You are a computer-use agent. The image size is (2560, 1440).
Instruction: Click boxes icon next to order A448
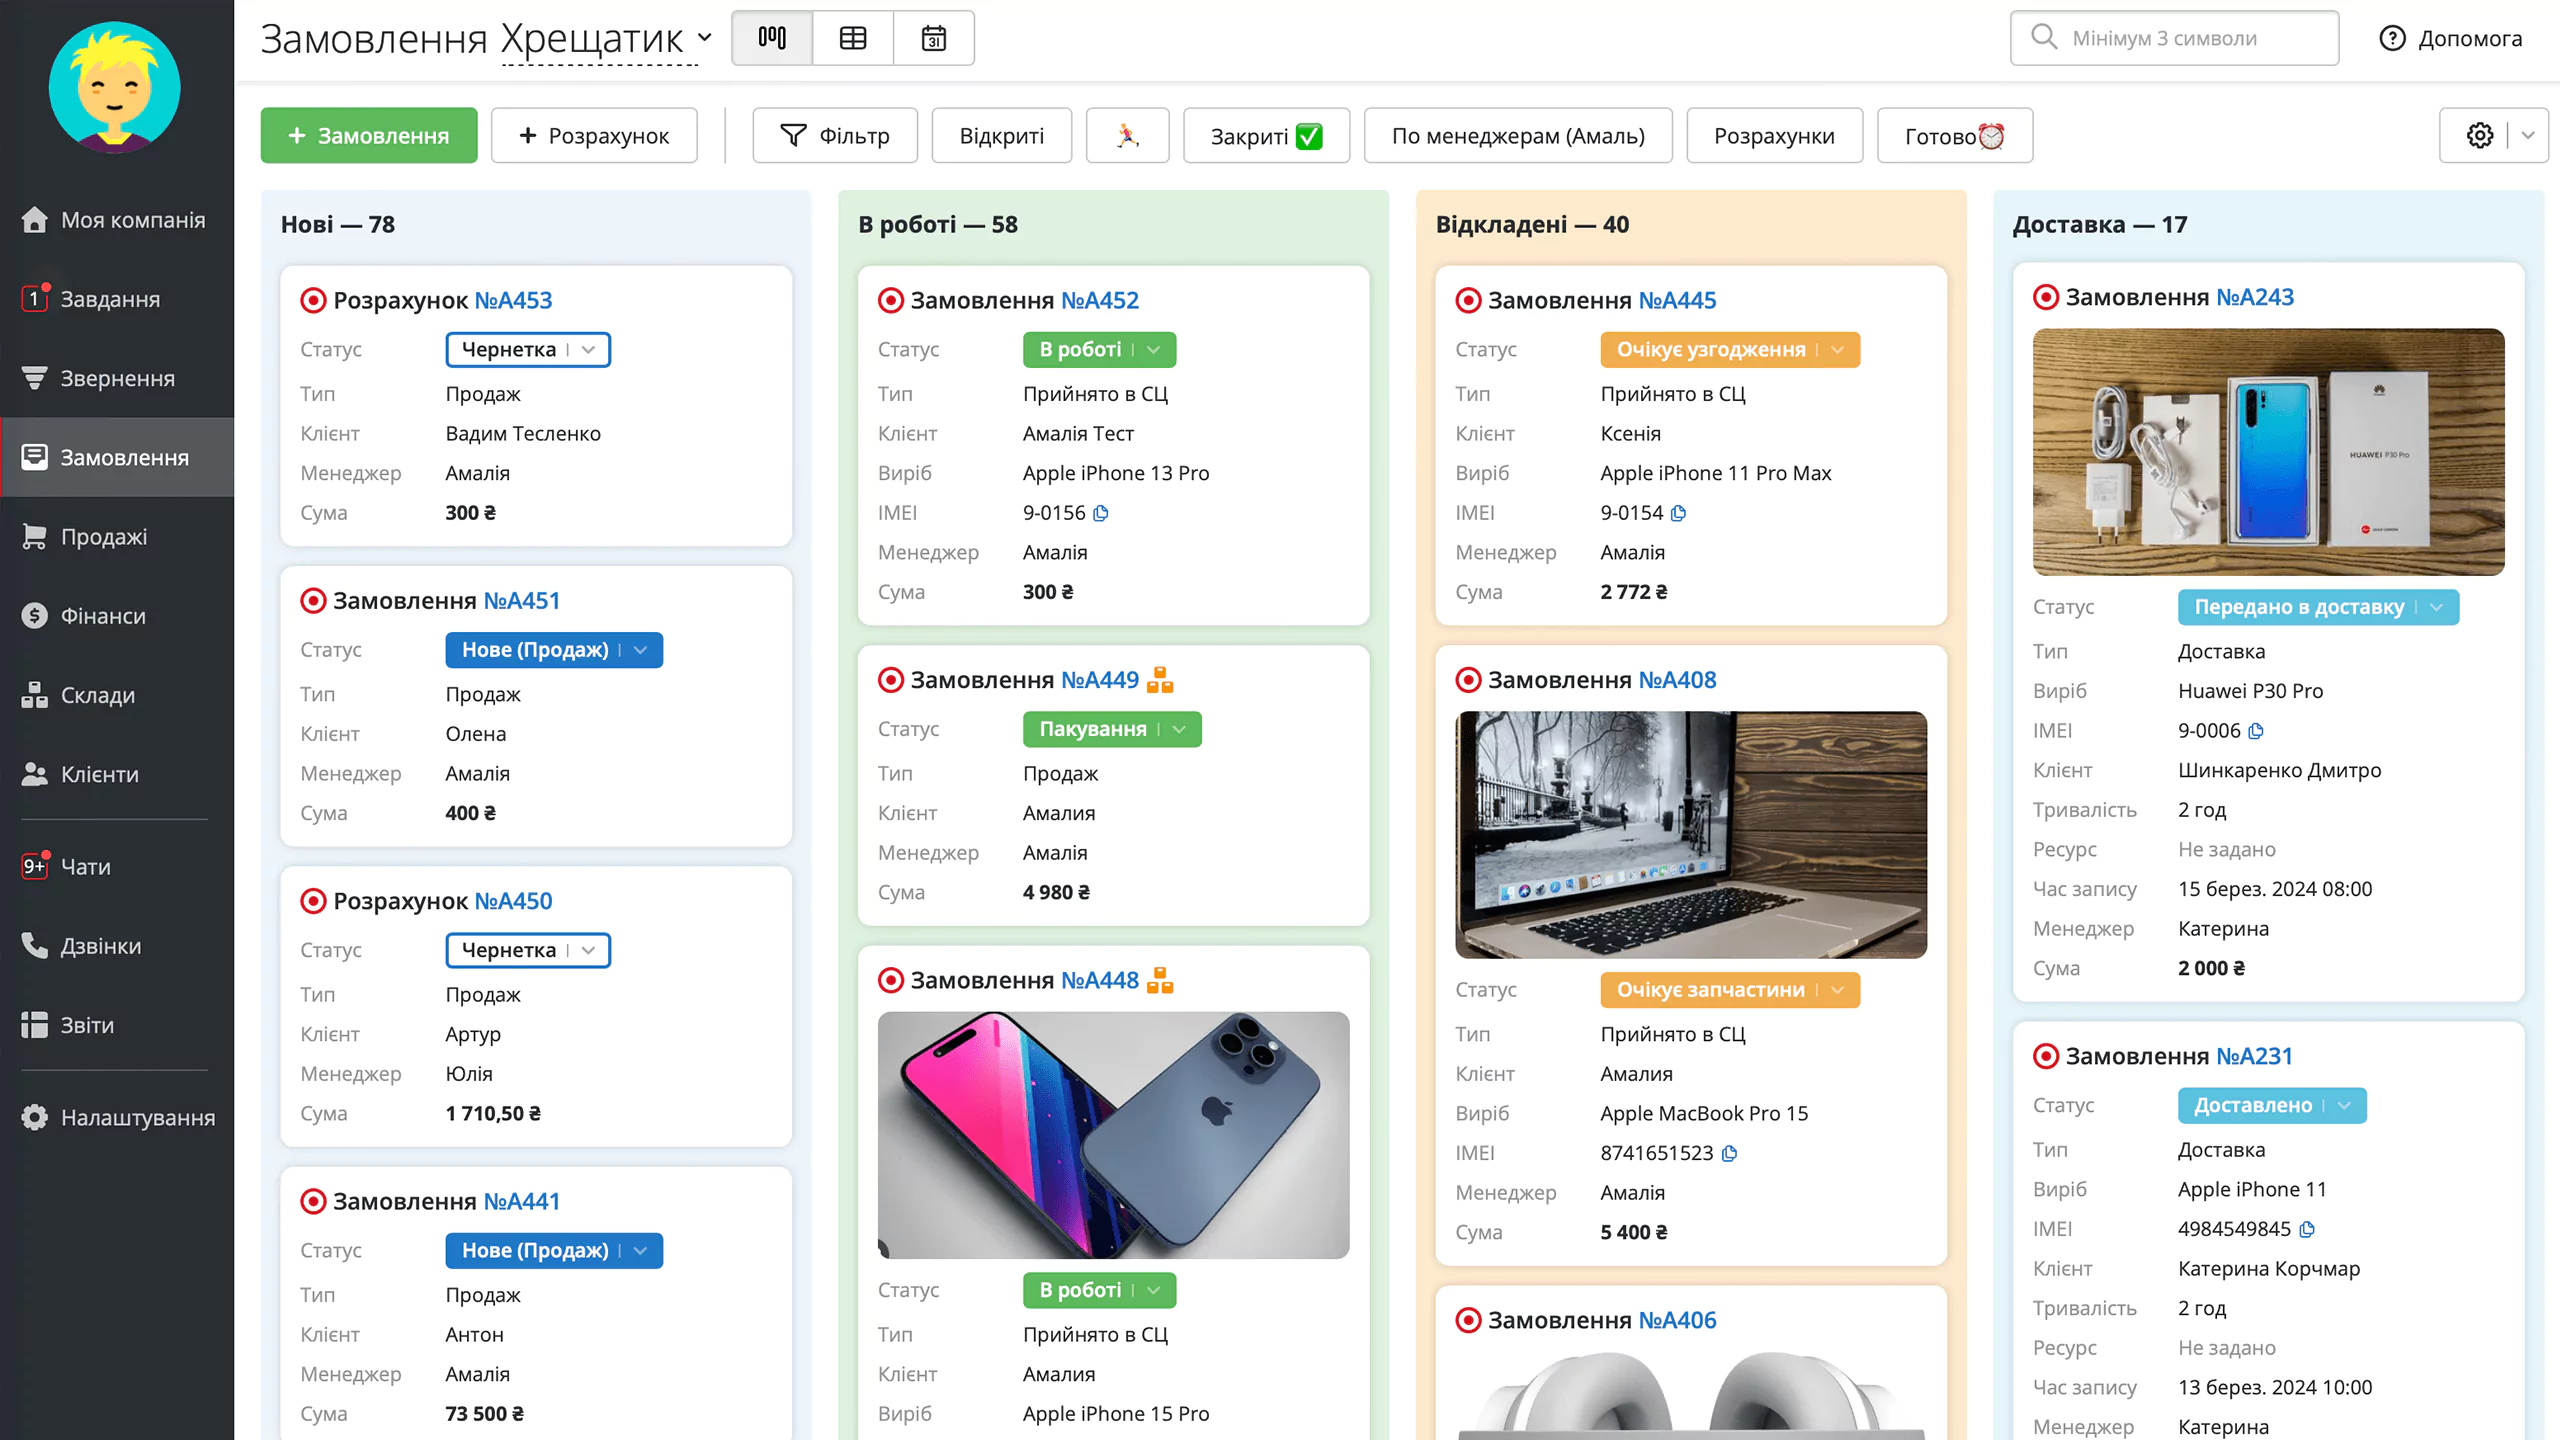click(x=1160, y=980)
